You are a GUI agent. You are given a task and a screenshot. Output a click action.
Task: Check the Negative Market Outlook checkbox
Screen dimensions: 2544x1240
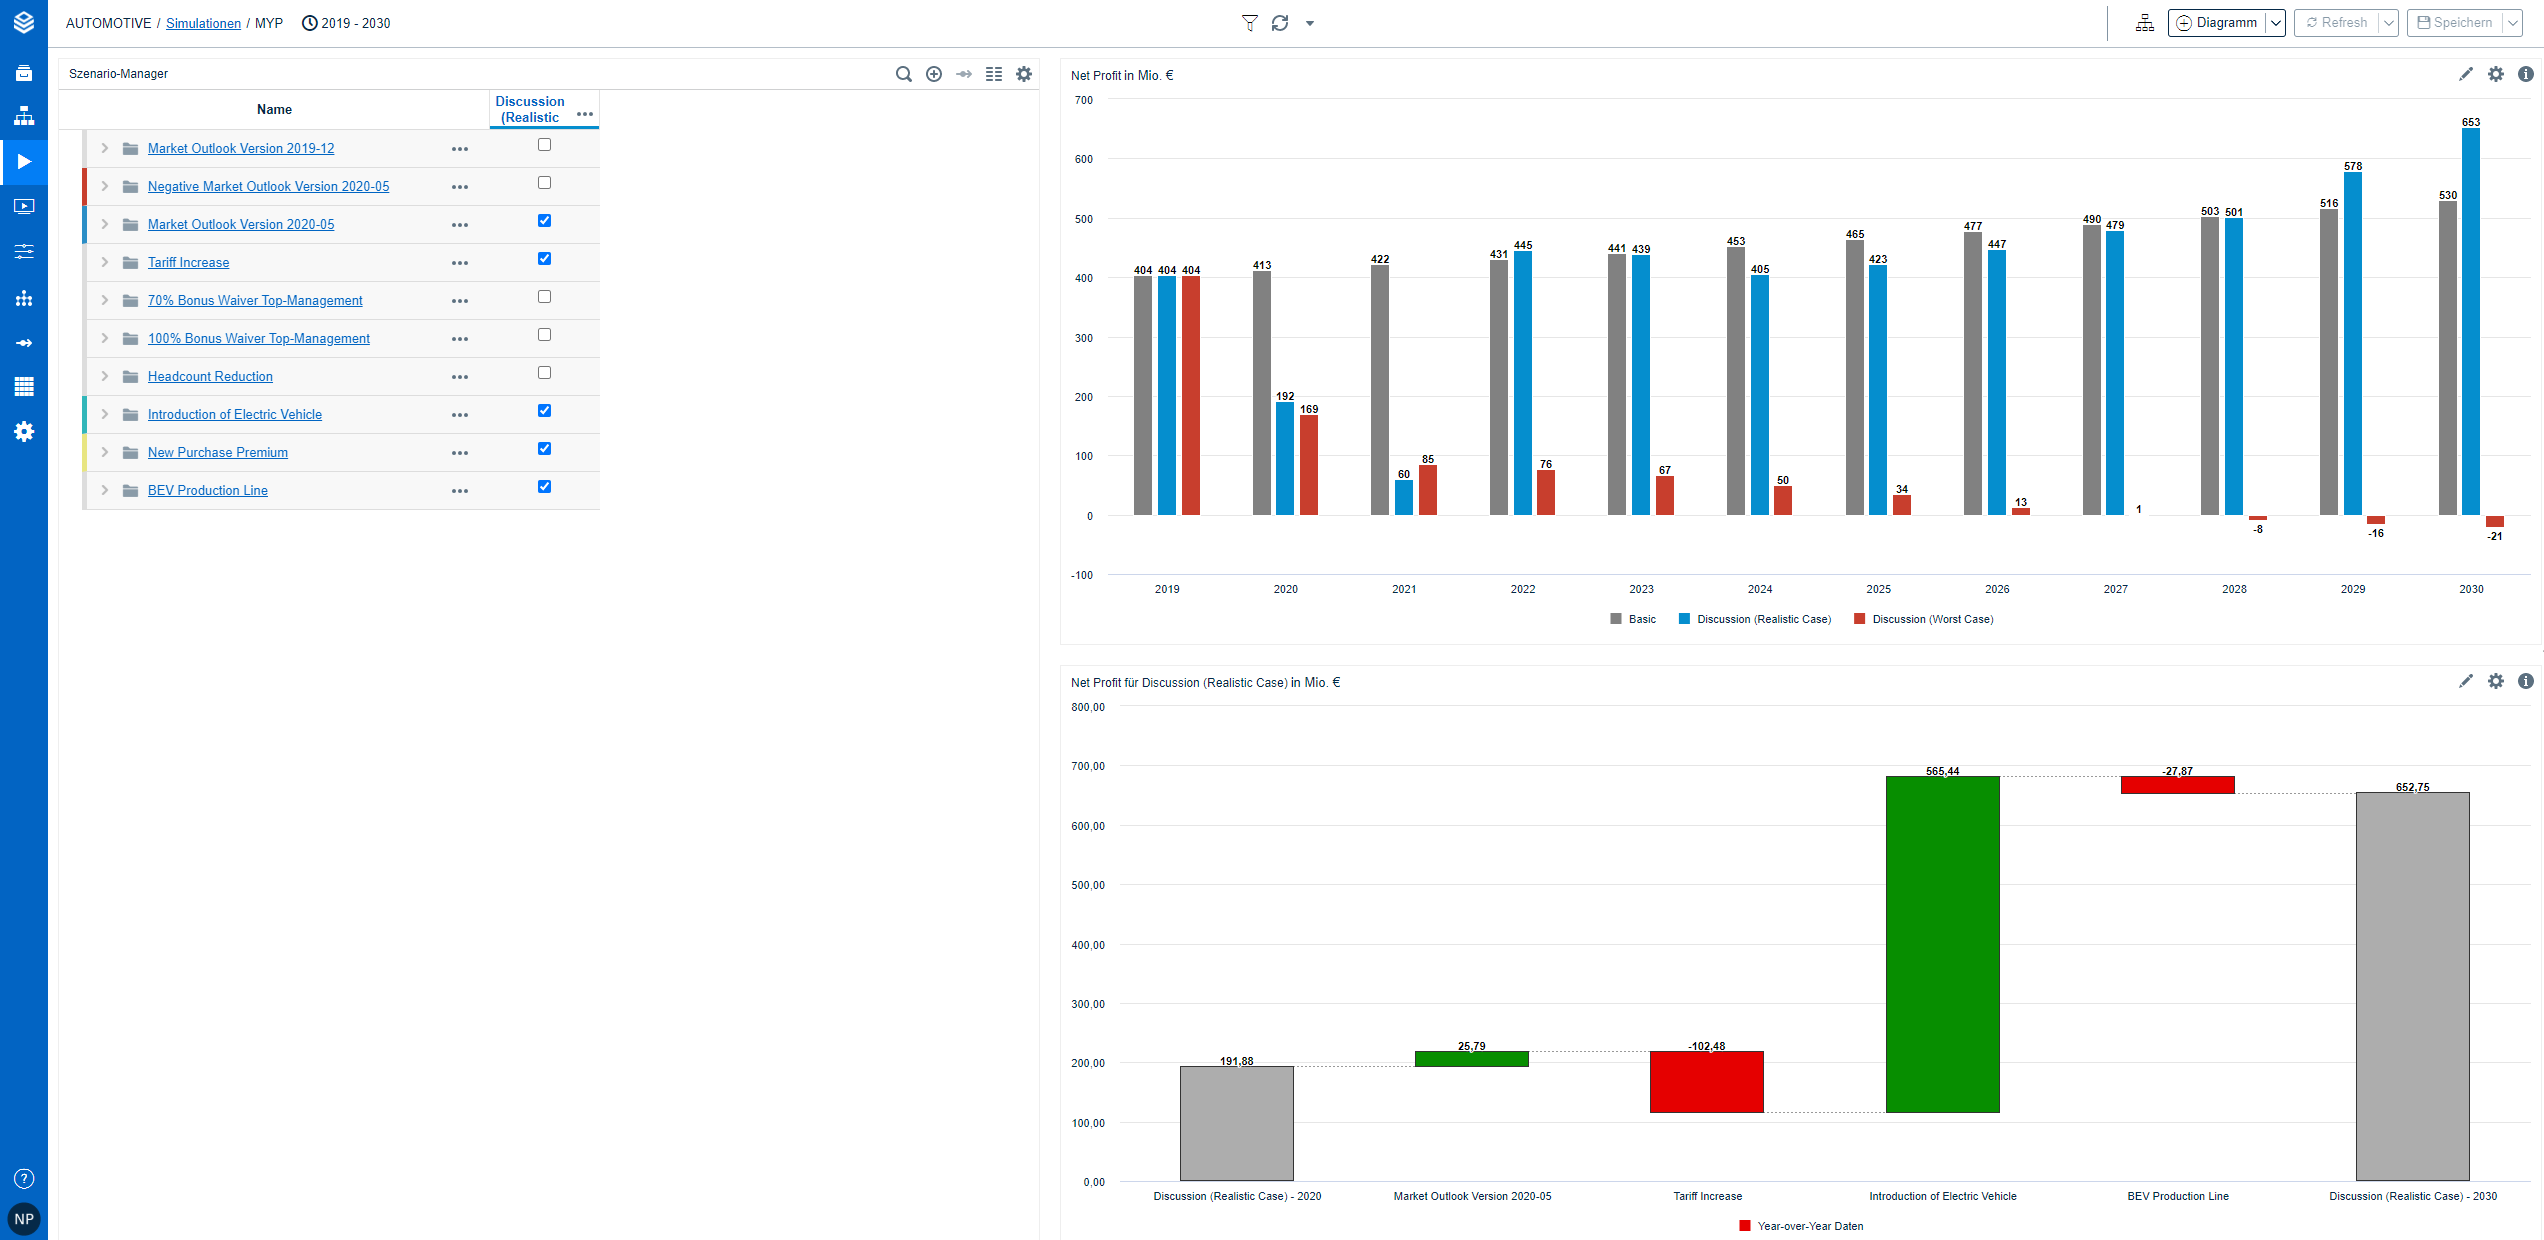pyautogui.click(x=544, y=183)
